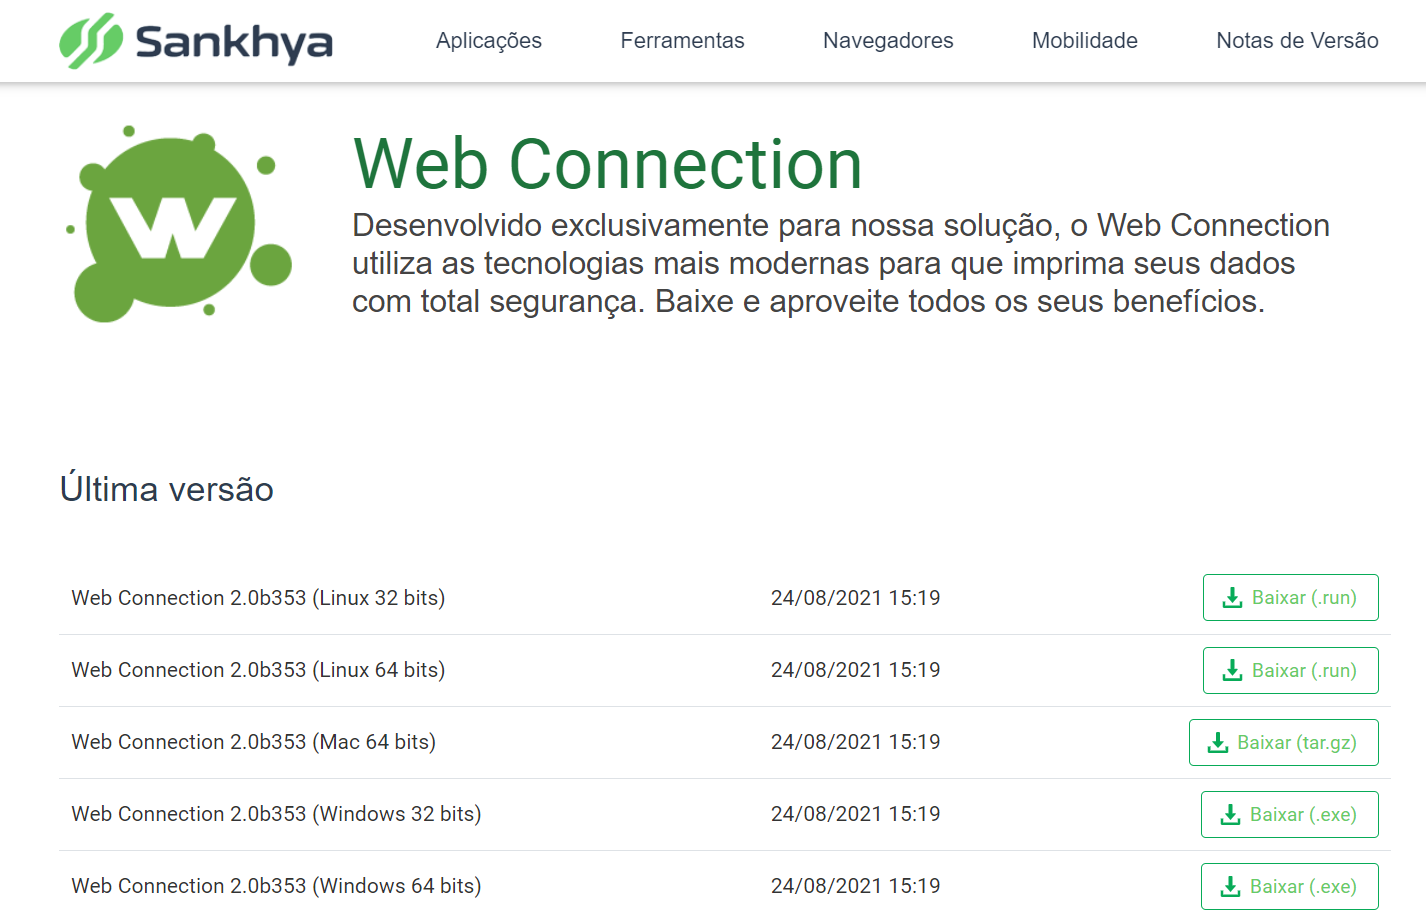Click the Sankhya logo icon

91,40
